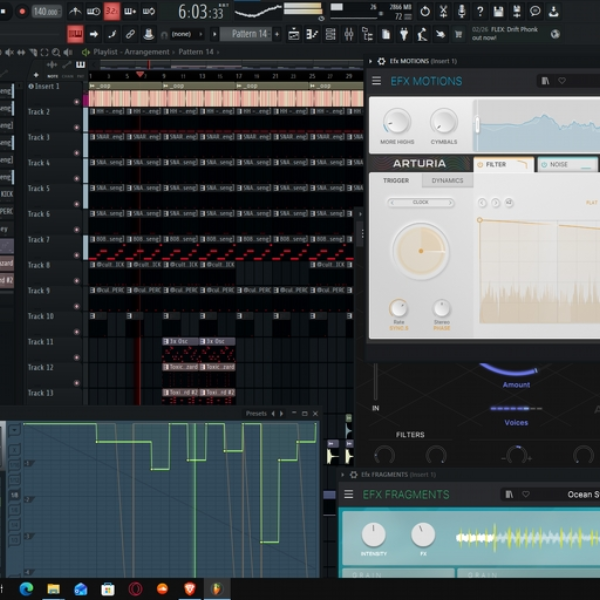Select the NOISE tab in EFX Motions
Viewport: 600px width, 600px height.
click(x=568, y=165)
